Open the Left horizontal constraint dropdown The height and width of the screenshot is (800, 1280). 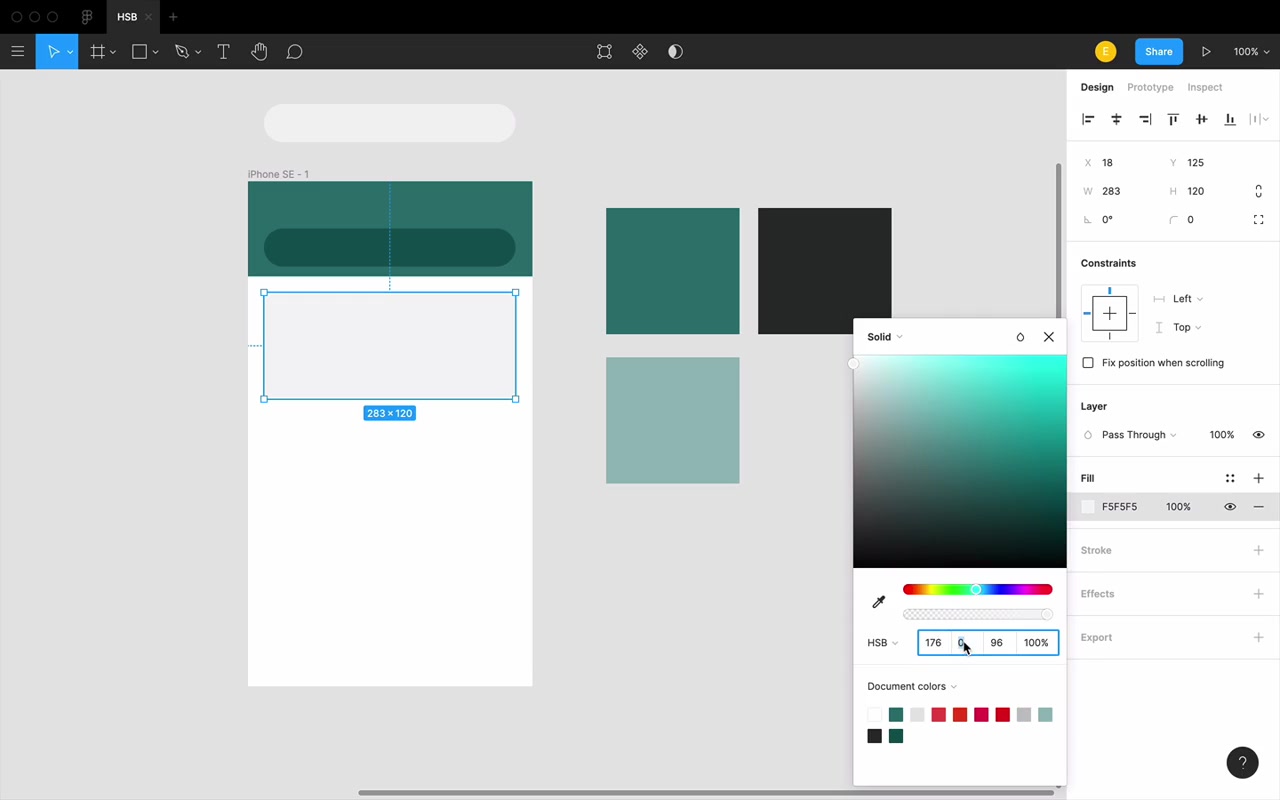(1188, 299)
